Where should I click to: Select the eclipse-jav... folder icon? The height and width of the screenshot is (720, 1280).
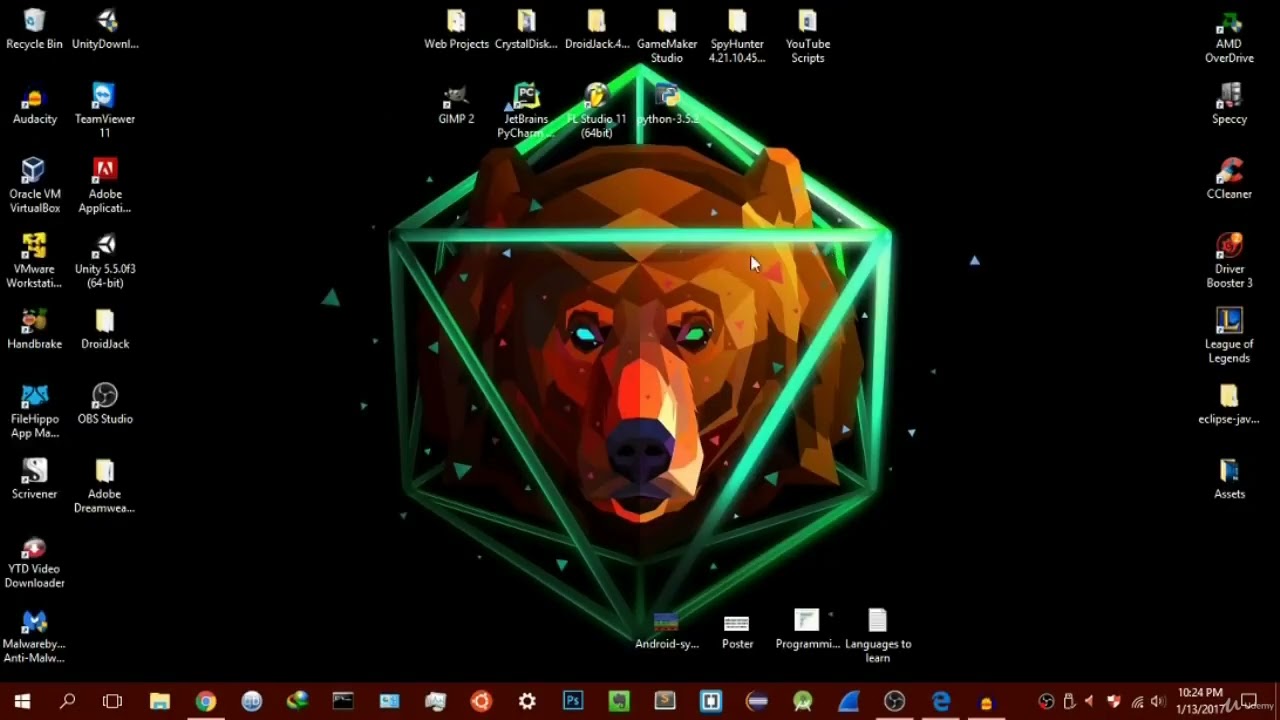point(1229,404)
